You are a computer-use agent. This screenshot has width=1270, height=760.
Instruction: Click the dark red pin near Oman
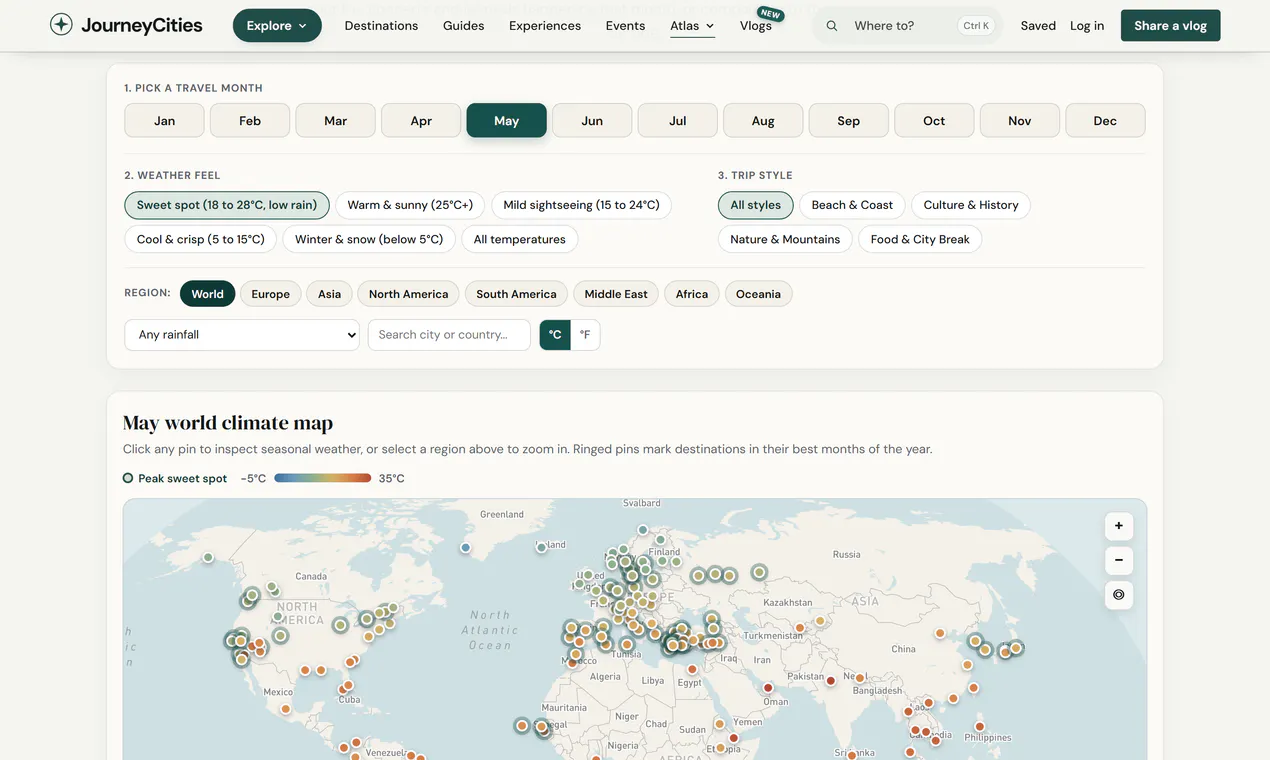[768, 687]
